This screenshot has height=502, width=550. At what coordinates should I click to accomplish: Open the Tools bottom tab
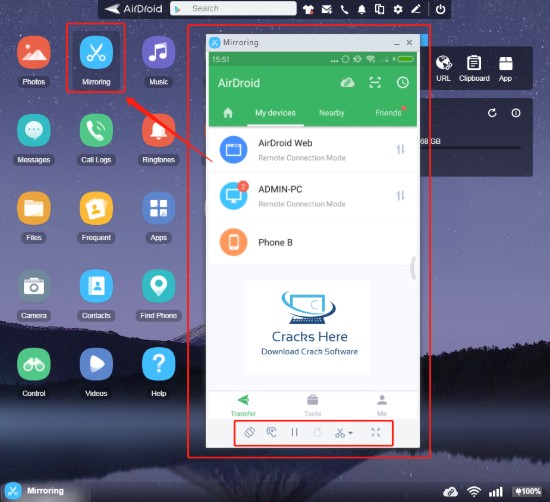pos(313,405)
